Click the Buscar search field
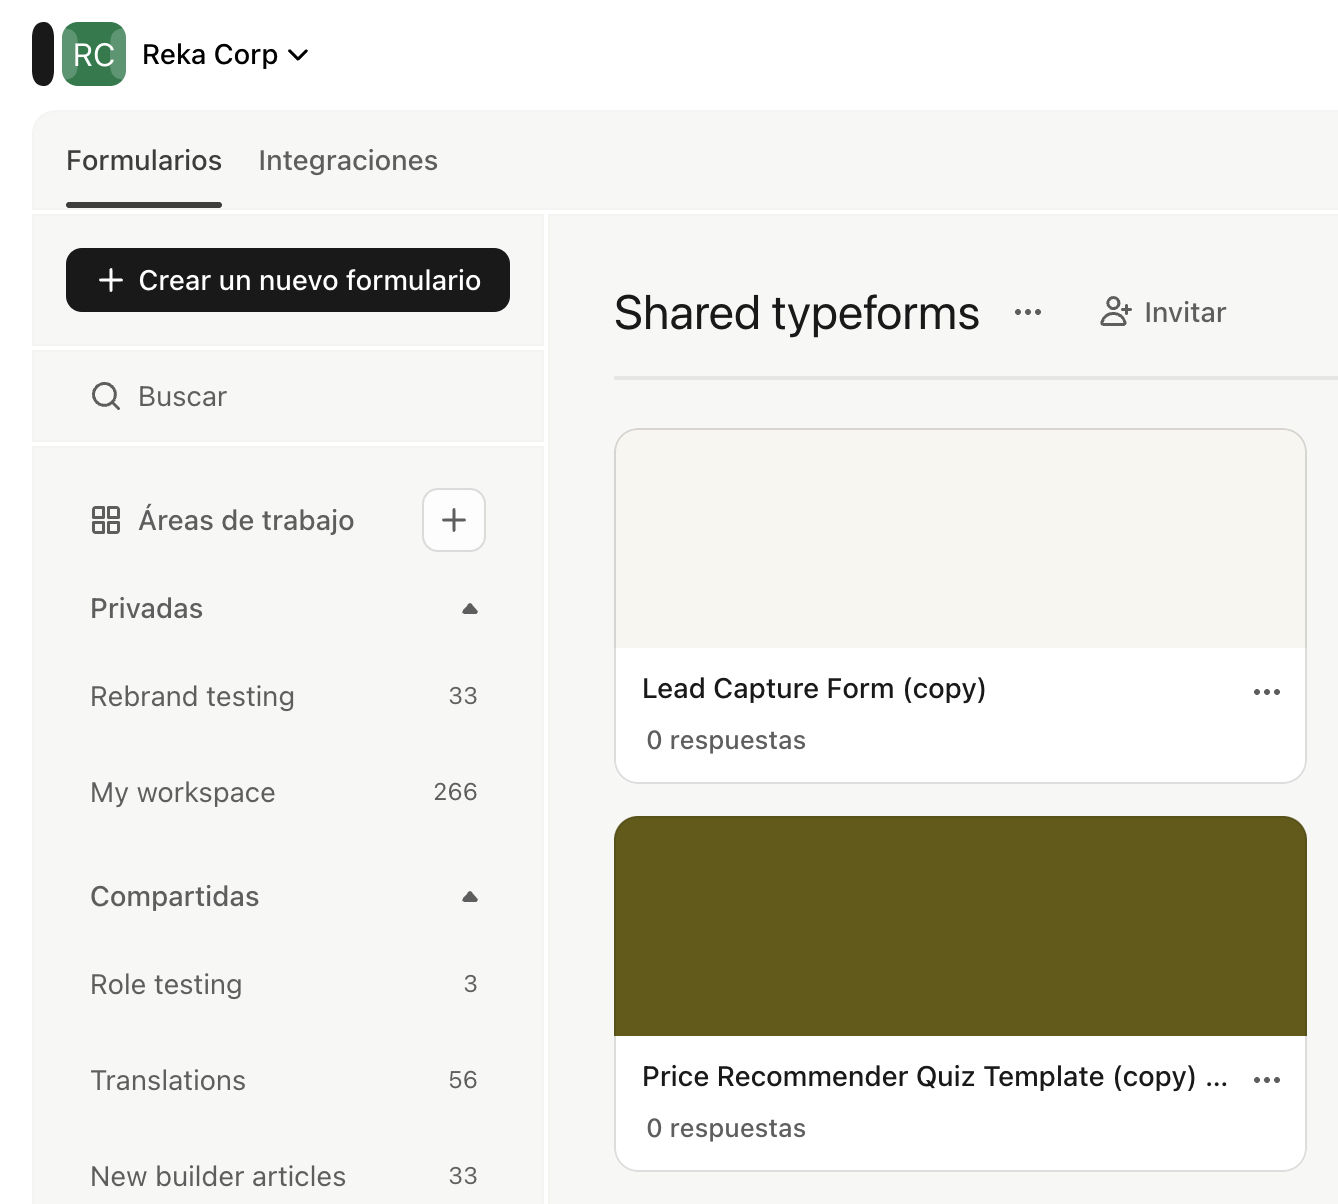 pyautogui.click(x=288, y=396)
